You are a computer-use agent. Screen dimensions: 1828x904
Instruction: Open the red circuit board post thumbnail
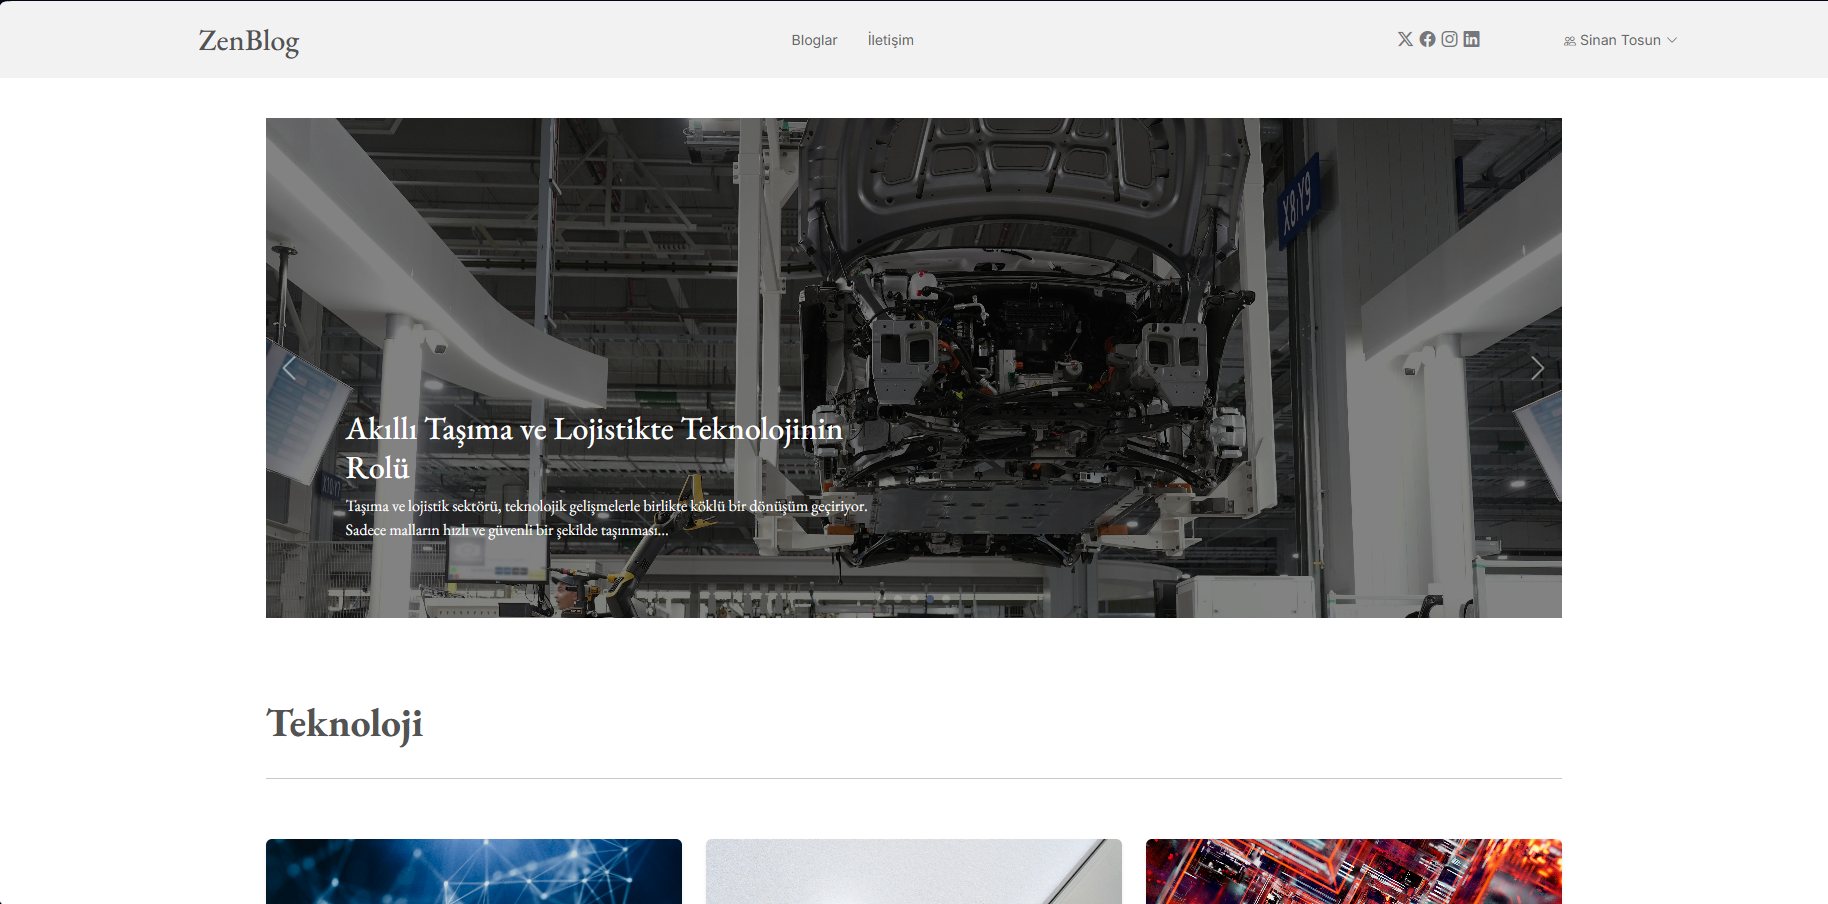tap(1353, 871)
